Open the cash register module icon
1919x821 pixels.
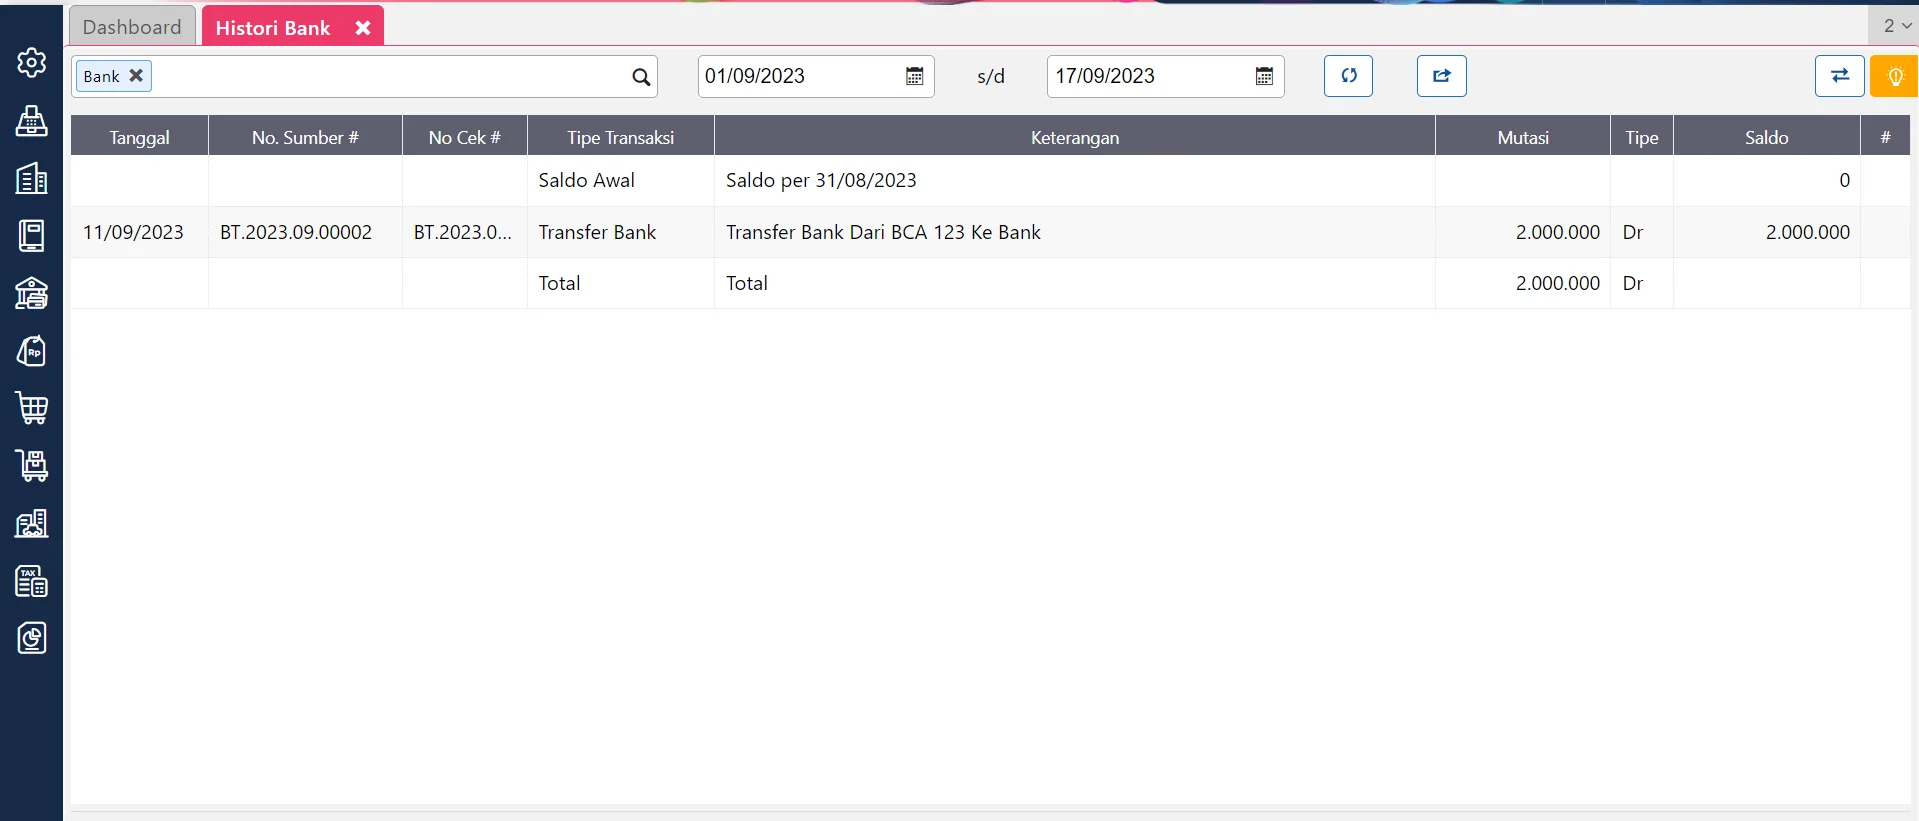(x=31, y=121)
